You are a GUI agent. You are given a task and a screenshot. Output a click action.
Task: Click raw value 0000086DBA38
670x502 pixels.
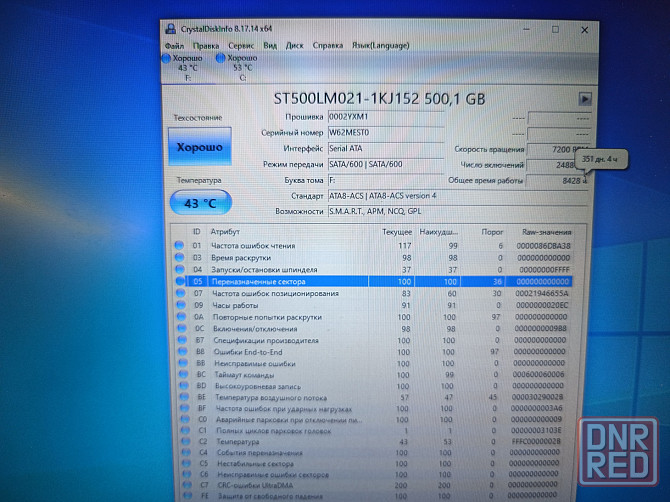point(543,246)
